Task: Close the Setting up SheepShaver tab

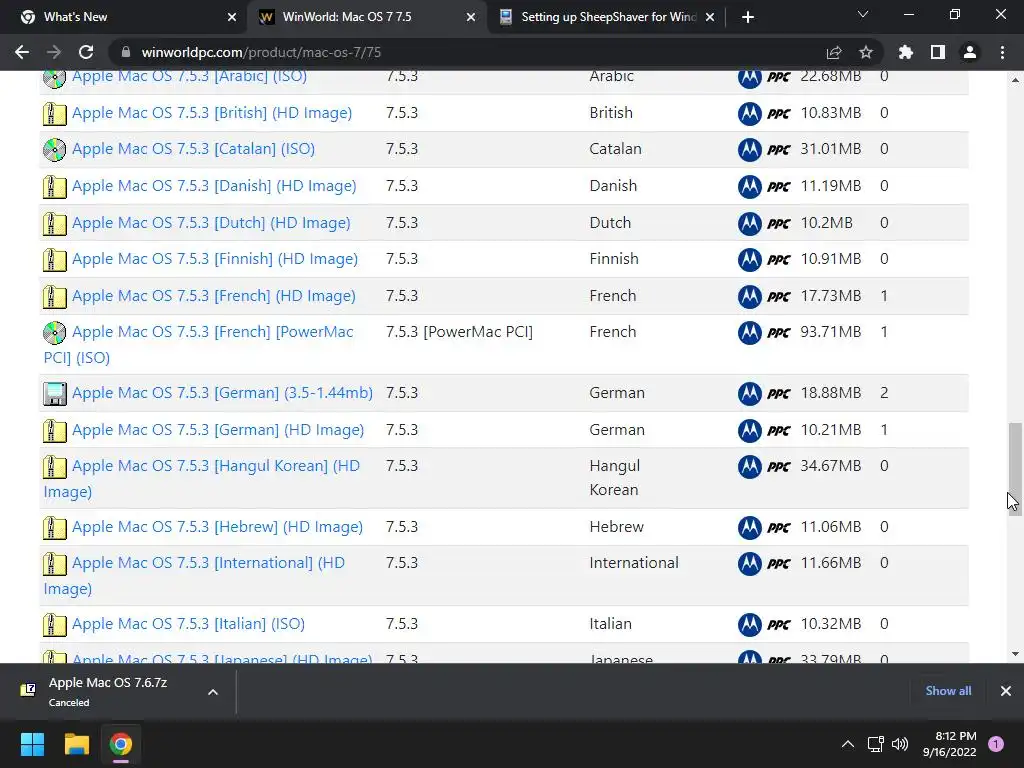Action: tap(711, 17)
